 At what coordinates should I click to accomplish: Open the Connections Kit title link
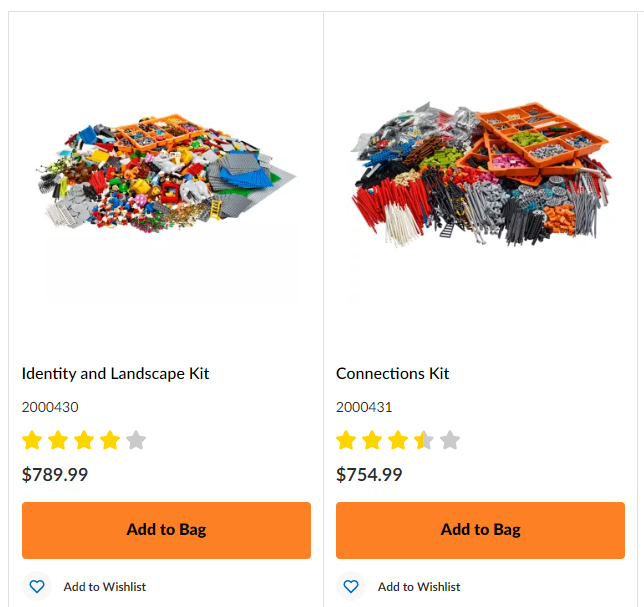coord(392,374)
